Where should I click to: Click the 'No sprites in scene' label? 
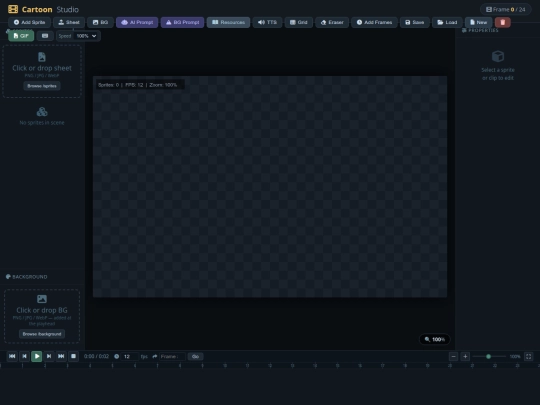(x=42, y=123)
